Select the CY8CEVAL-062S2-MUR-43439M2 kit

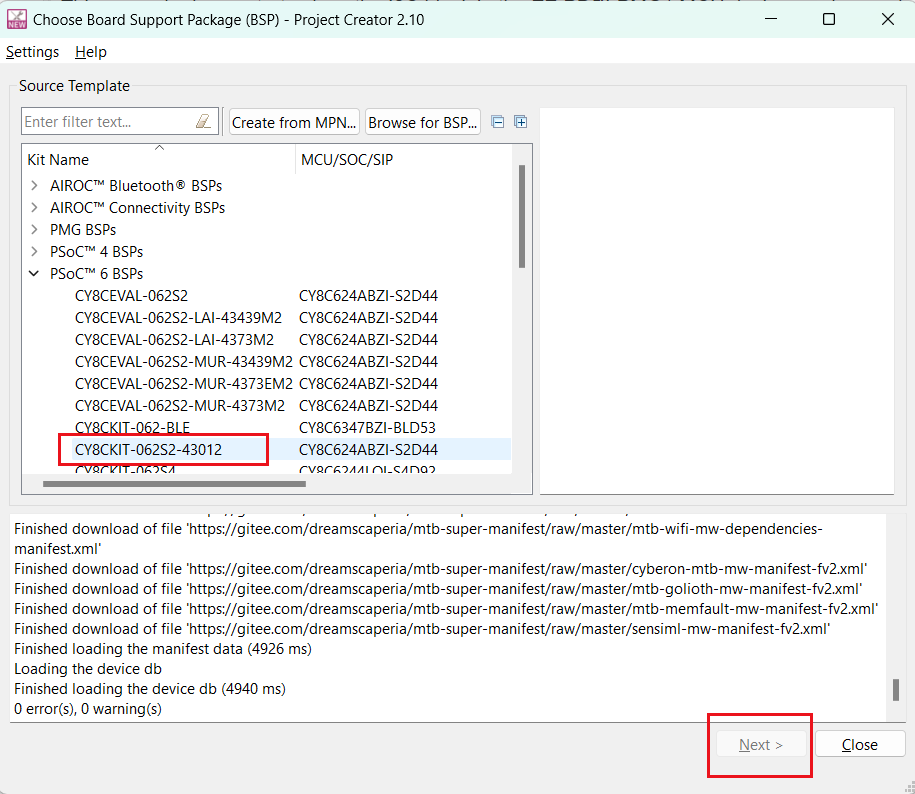[x=183, y=362]
